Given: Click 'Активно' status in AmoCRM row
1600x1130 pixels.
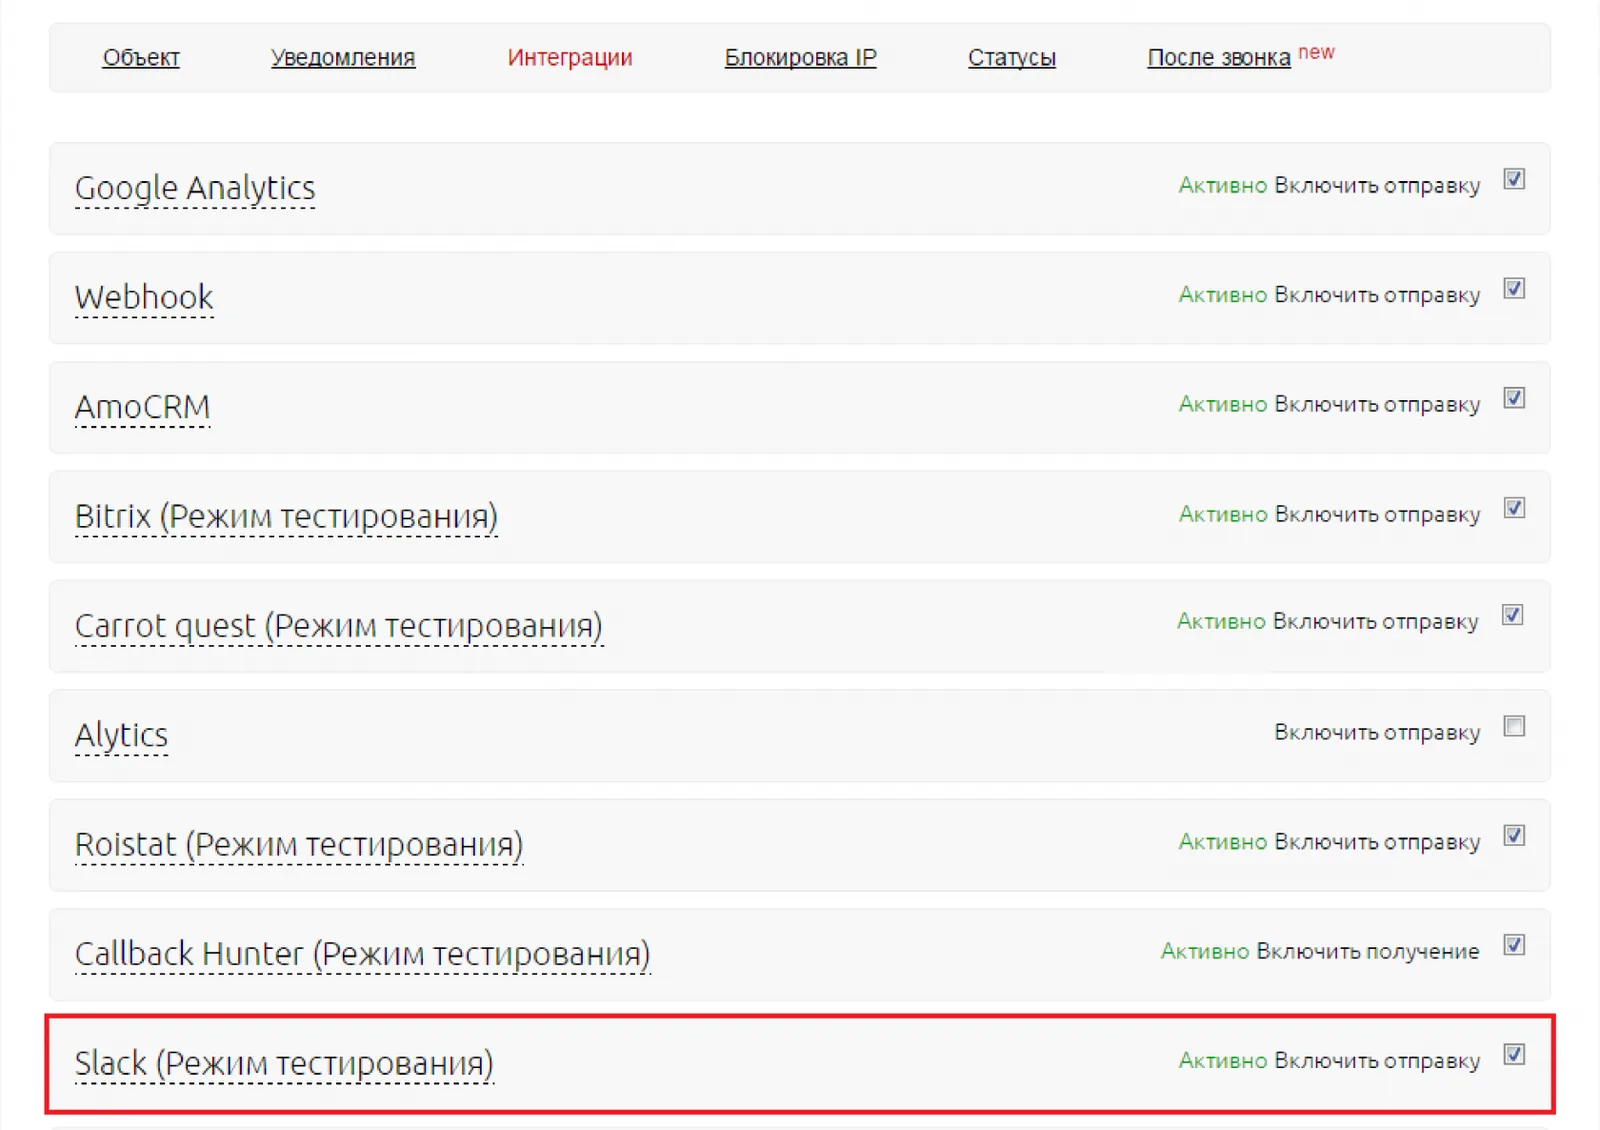Looking at the screenshot, I should pyautogui.click(x=1222, y=405).
